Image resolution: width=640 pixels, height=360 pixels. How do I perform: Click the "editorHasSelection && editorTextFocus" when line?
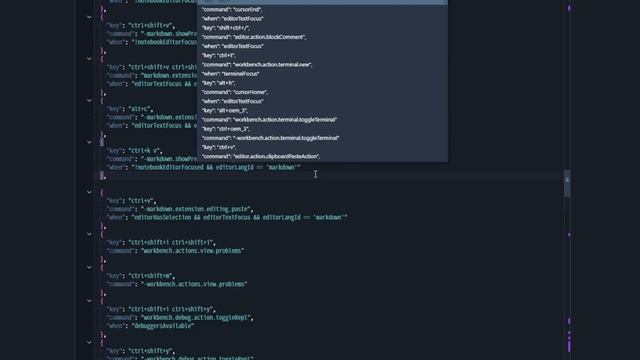[x=227, y=218]
